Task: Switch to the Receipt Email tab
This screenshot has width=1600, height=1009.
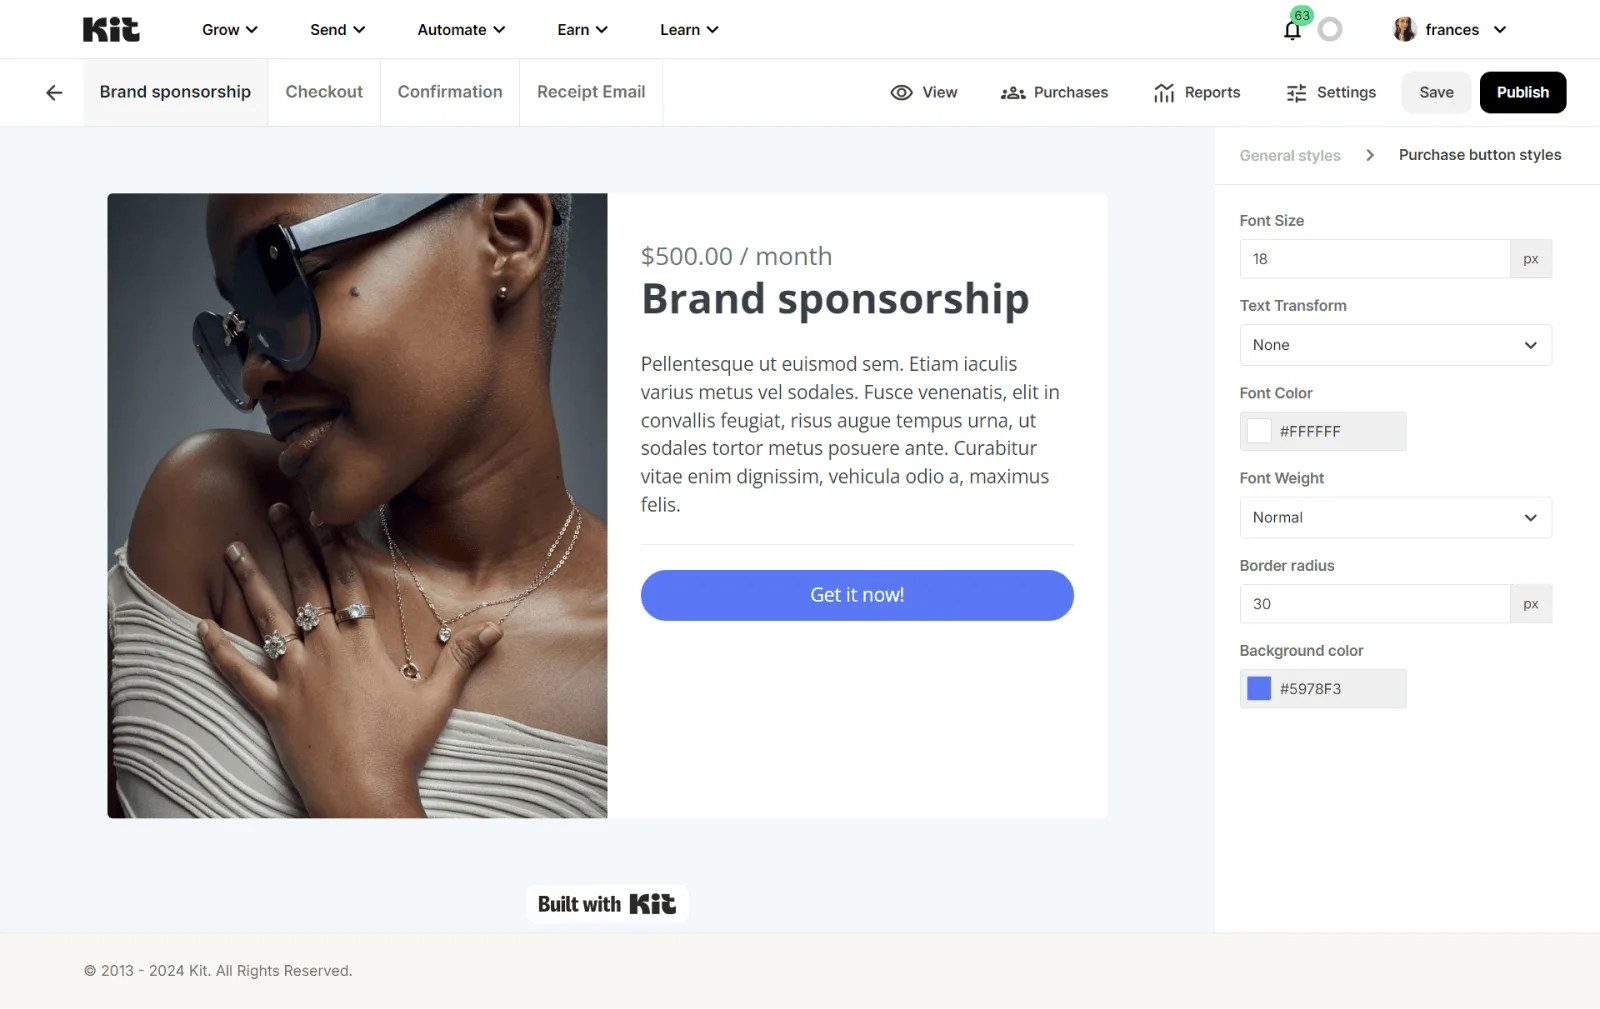Action: coord(591,92)
